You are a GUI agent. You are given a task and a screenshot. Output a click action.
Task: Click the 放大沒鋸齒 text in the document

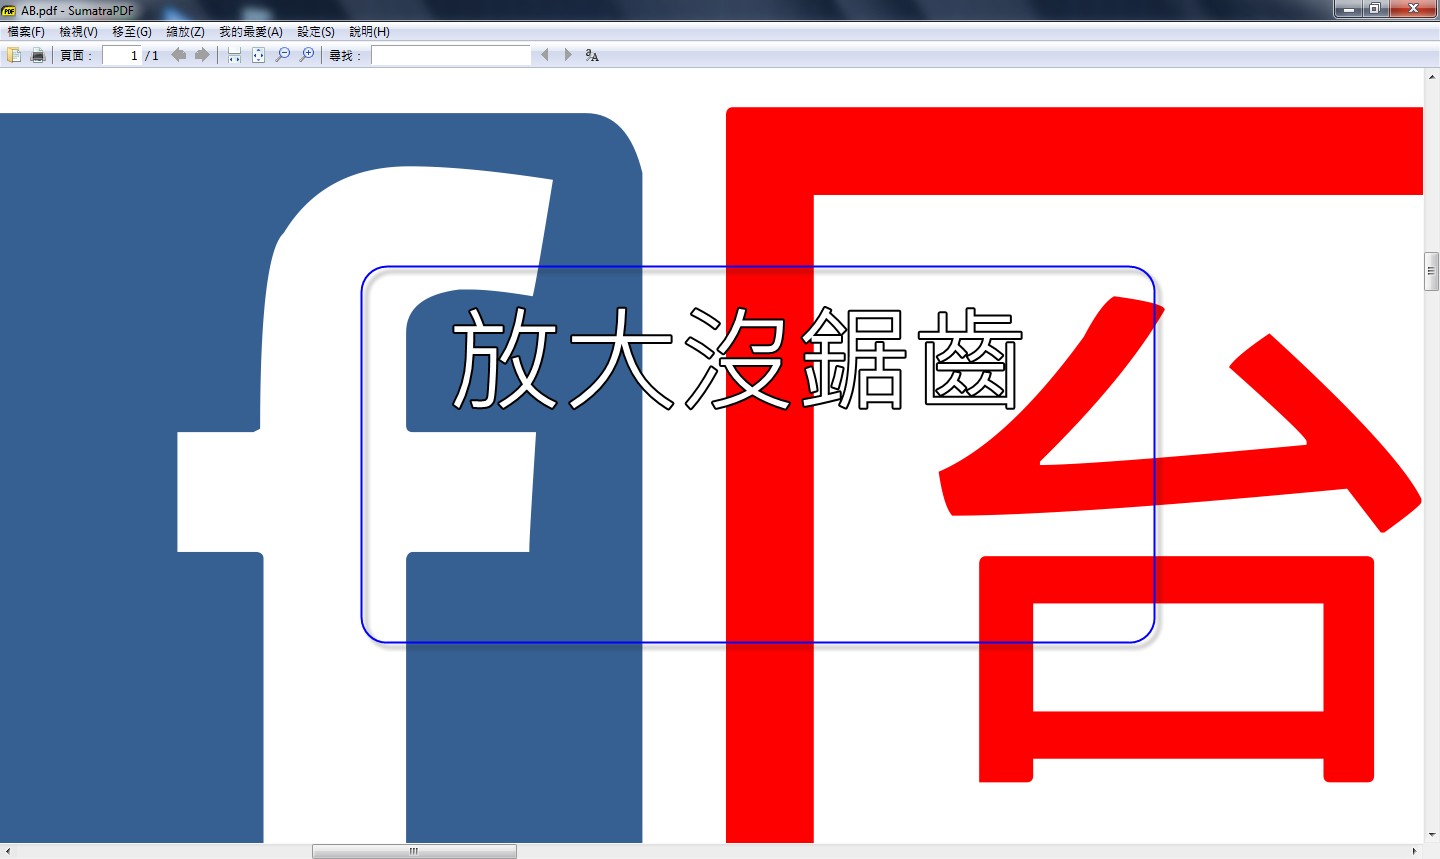(x=737, y=359)
